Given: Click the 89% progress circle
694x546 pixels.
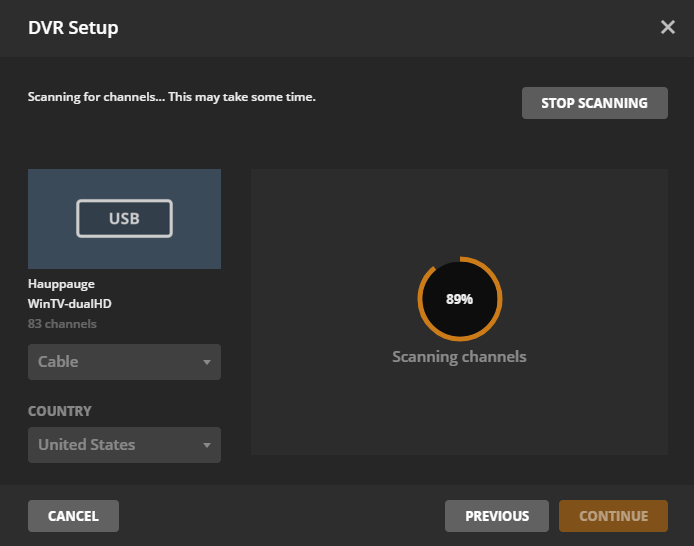Looking at the screenshot, I should [459, 298].
